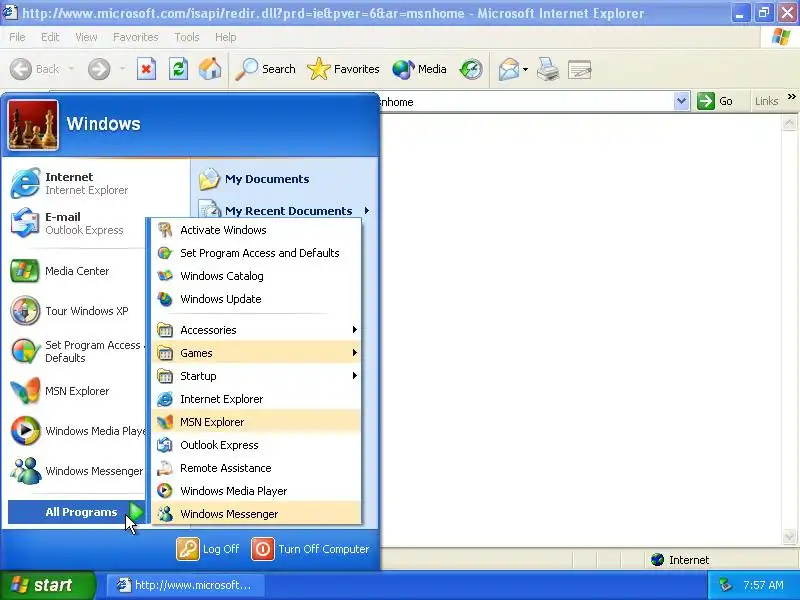The height and width of the screenshot is (600, 800).
Task: Click the Stop icon in IE toolbar
Action: (x=146, y=69)
